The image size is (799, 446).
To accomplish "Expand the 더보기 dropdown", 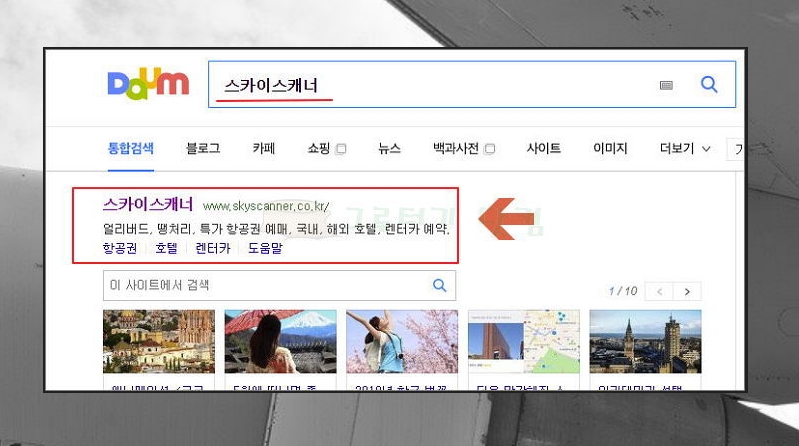I will click(685, 148).
